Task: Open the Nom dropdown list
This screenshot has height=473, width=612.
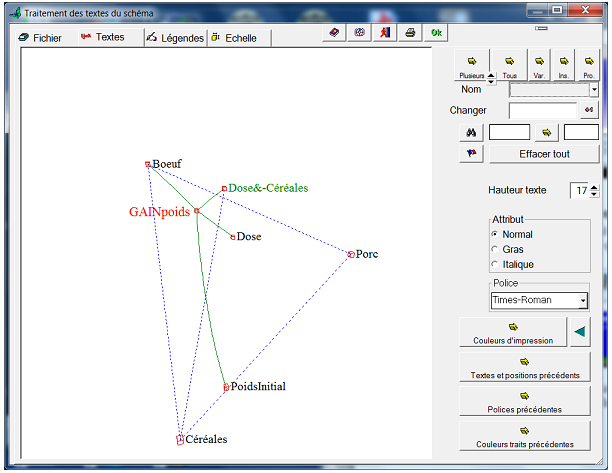Action: pos(594,90)
